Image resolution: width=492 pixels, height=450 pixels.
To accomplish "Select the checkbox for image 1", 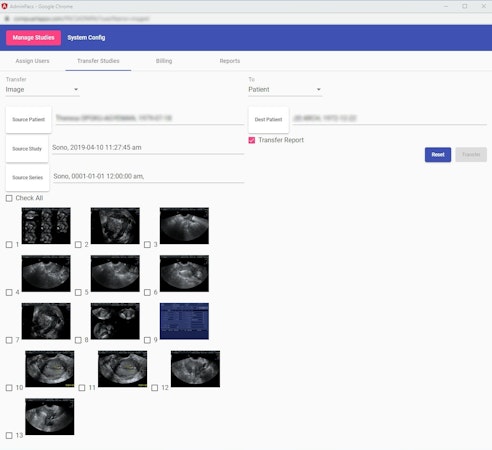I will [9, 245].
